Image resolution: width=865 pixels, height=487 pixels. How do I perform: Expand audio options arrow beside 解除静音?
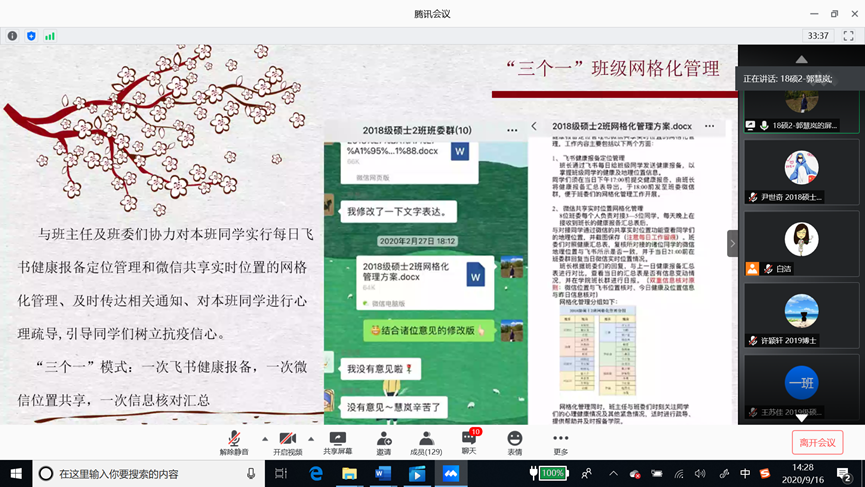pos(265,439)
